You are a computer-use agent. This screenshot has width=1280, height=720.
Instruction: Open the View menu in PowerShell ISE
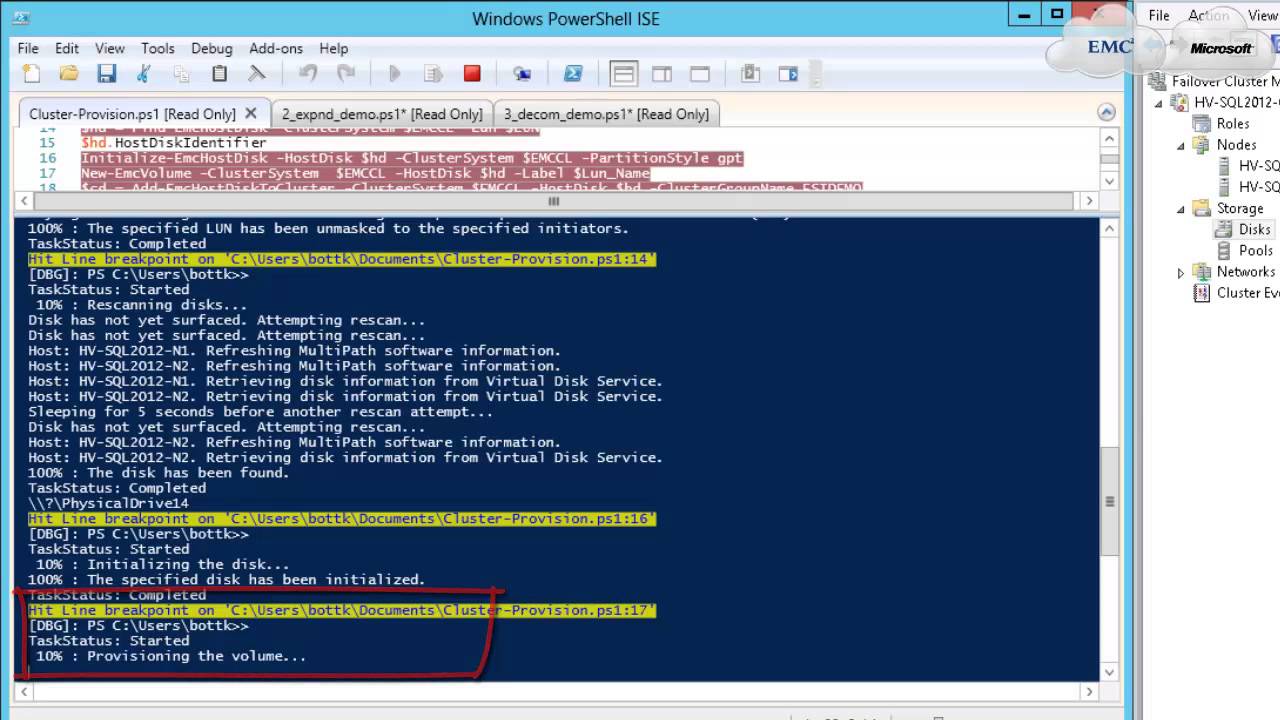tap(110, 48)
